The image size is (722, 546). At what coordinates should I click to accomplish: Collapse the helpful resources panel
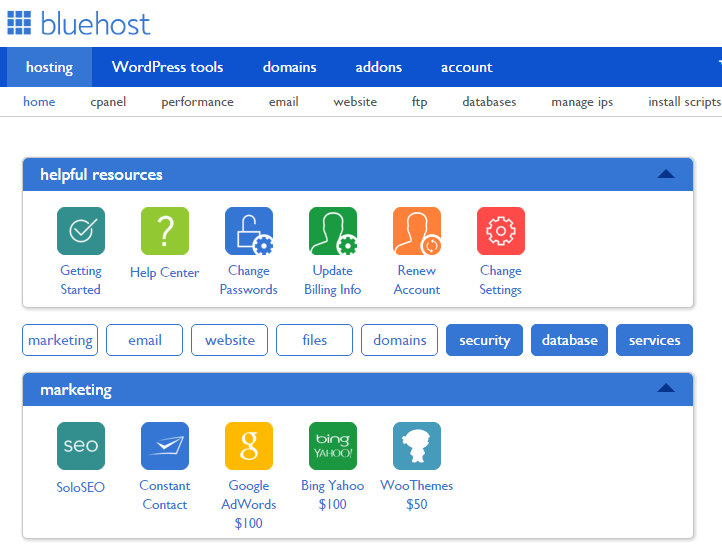click(x=666, y=174)
